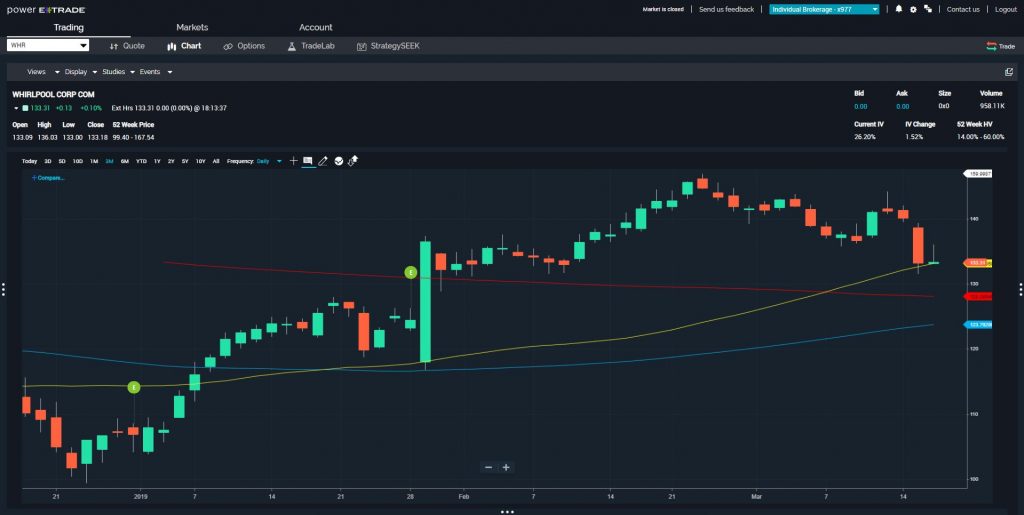Click the lower green earnings E marker
The width and height of the screenshot is (1024, 515).
pyautogui.click(x=133, y=387)
